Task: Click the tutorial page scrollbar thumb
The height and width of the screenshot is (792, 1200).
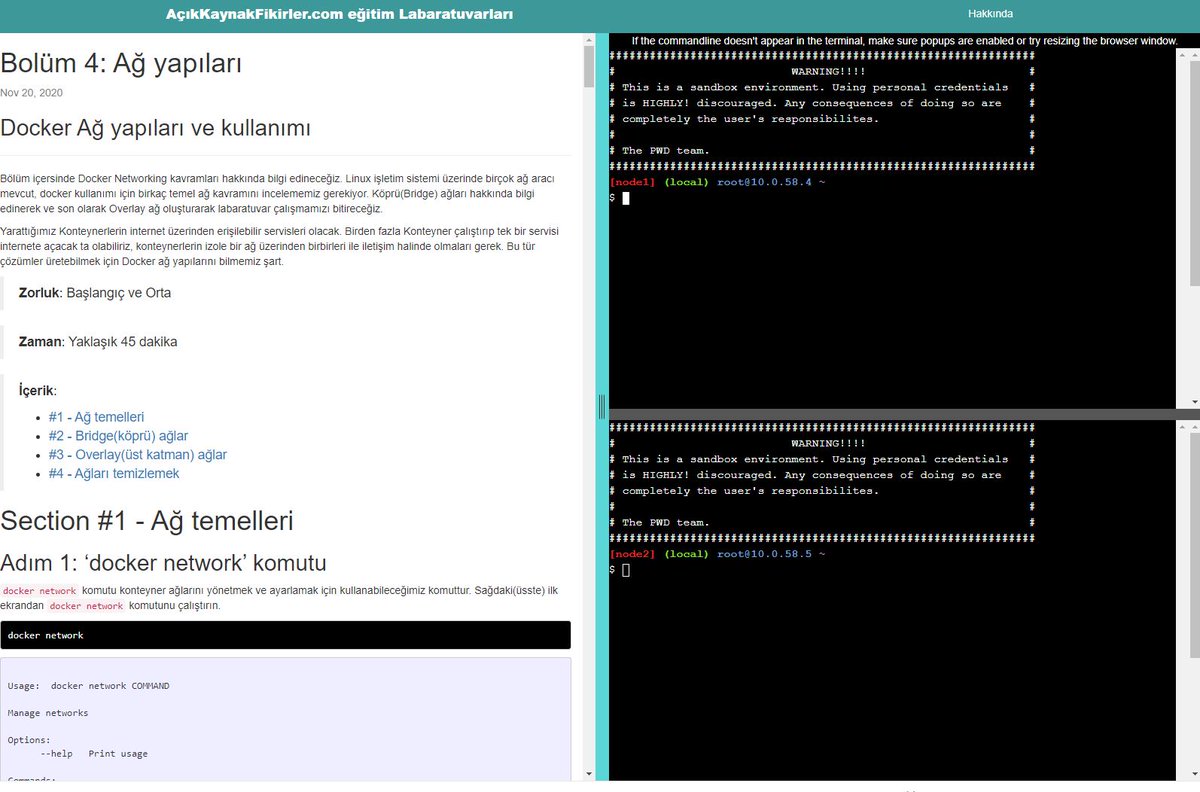Action: (589, 65)
